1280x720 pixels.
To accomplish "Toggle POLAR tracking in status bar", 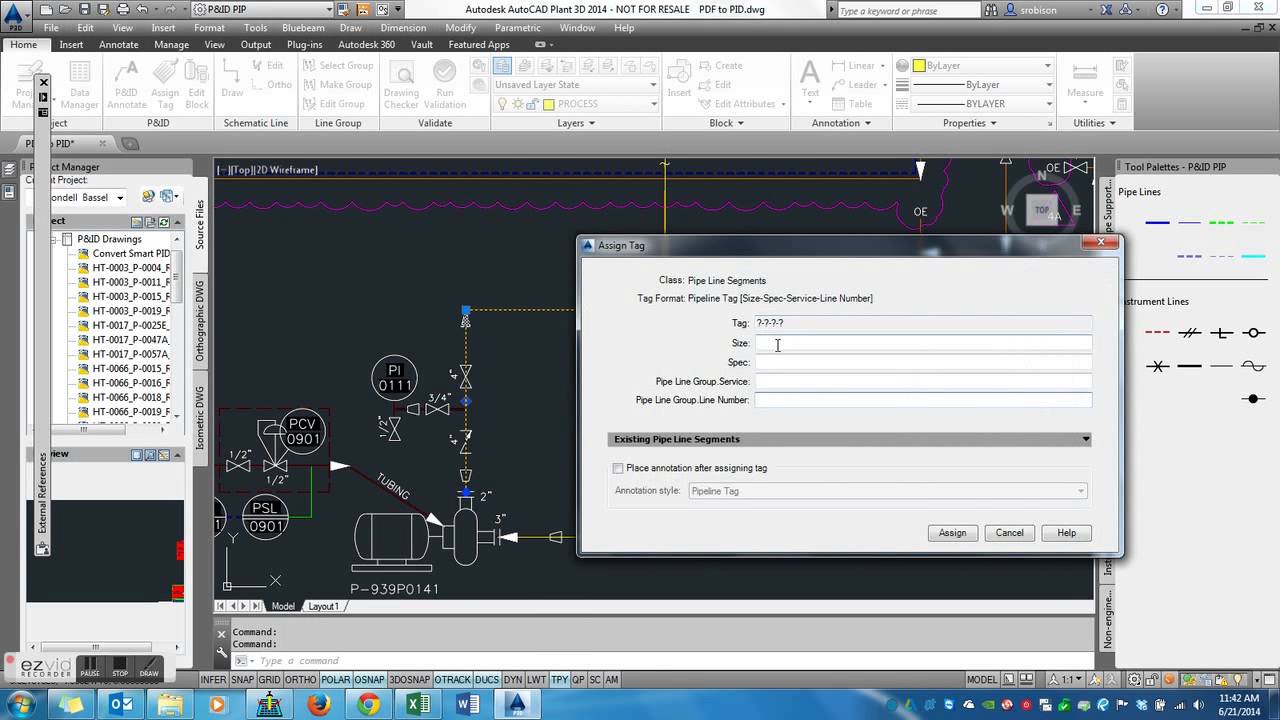I will click(335, 680).
